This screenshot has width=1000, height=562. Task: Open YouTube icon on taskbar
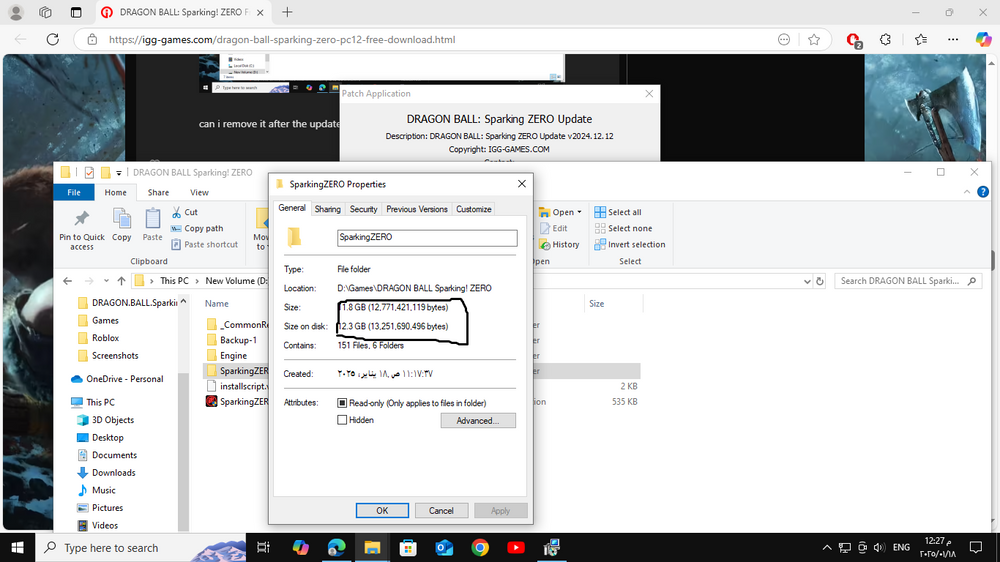pos(516,547)
